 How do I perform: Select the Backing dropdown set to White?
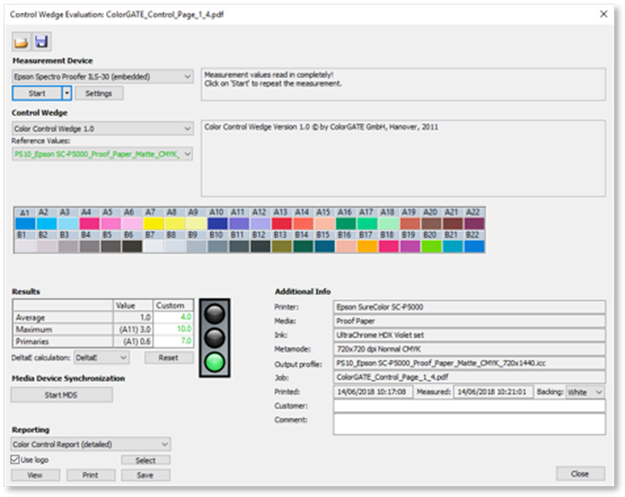[x=584, y=392]
